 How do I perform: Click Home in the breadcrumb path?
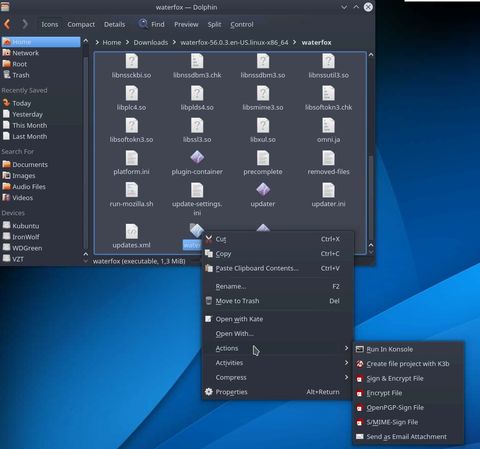tap(112, 42)
